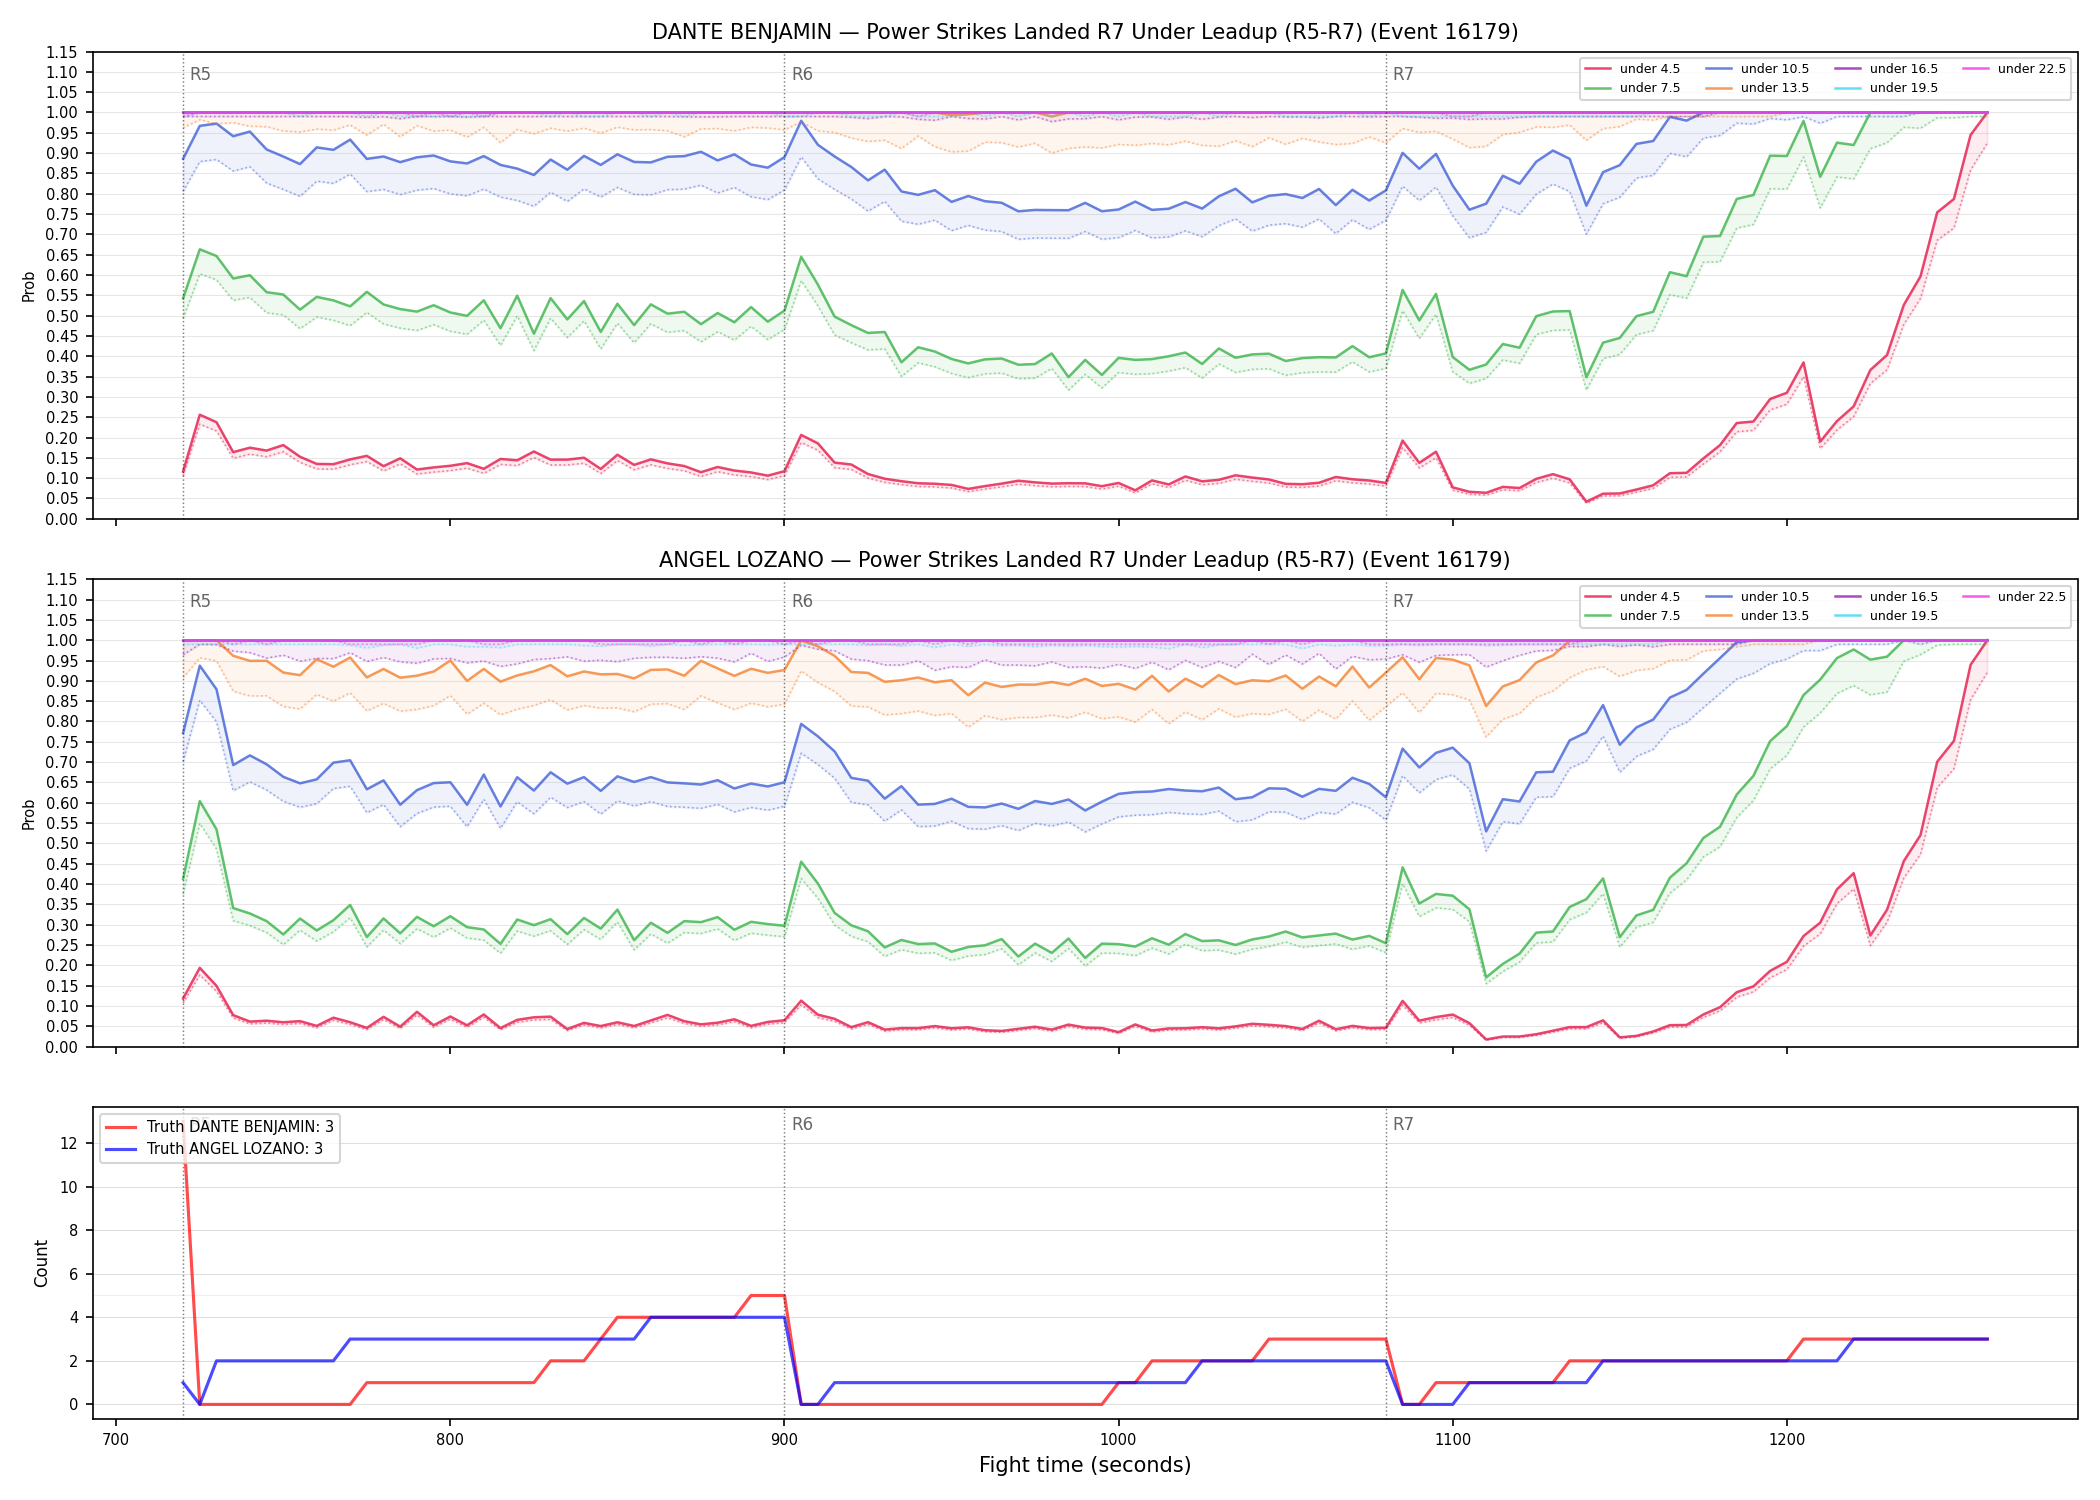The image size is (2100, 1500).
Task: Click the 800 tick on the time axis
Action: [450, 1439]
